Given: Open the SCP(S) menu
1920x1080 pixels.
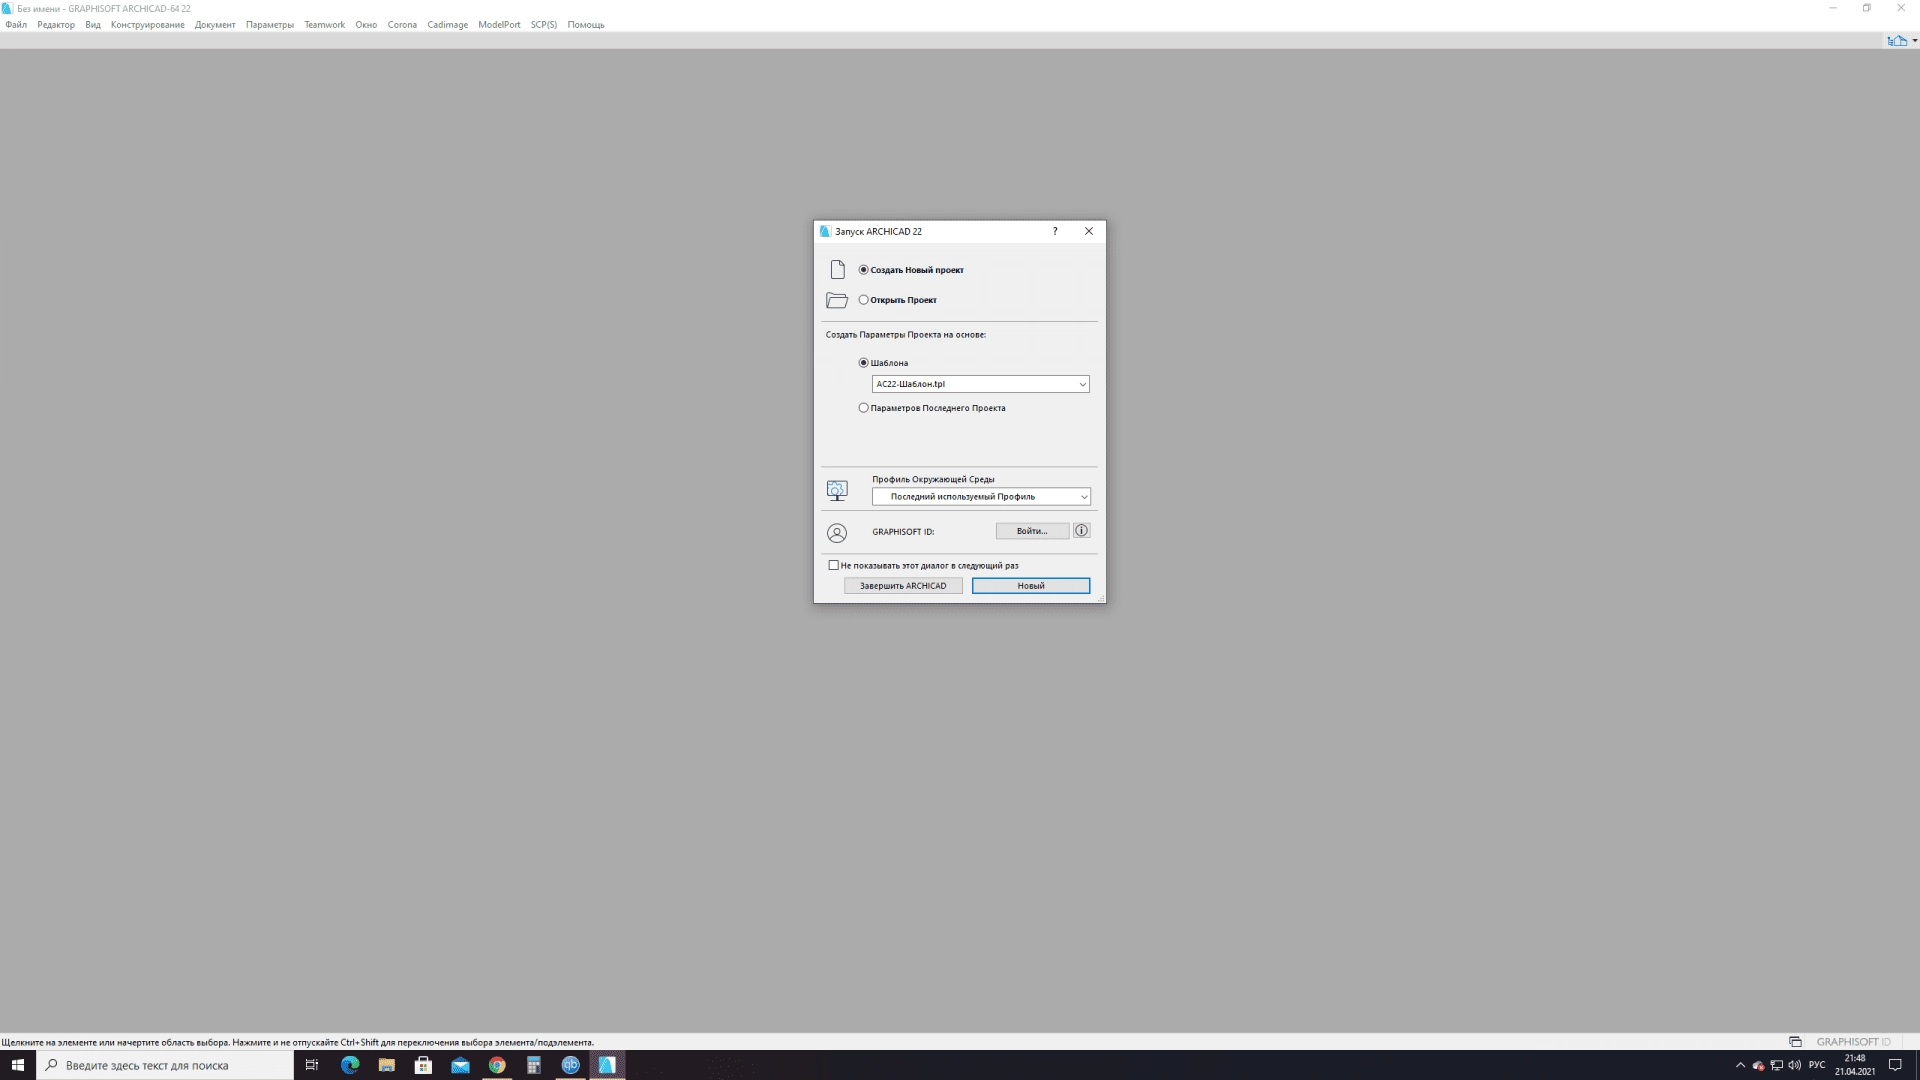Looking at the screenshot, I should click(544, 25).
